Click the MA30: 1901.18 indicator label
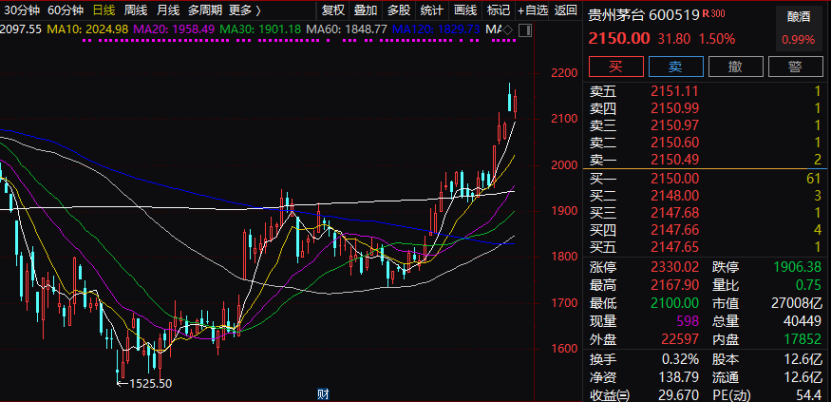 point(260,29)
